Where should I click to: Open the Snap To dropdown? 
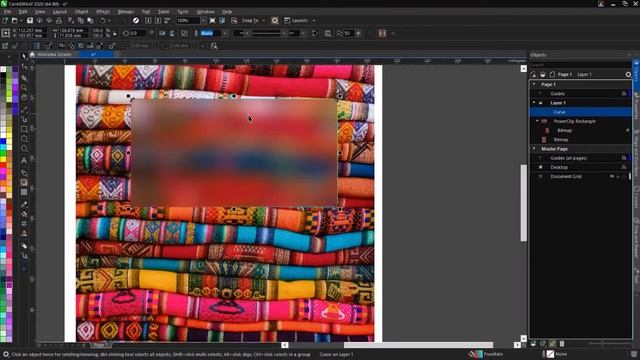pyautogui.click(x=264, y=20)
